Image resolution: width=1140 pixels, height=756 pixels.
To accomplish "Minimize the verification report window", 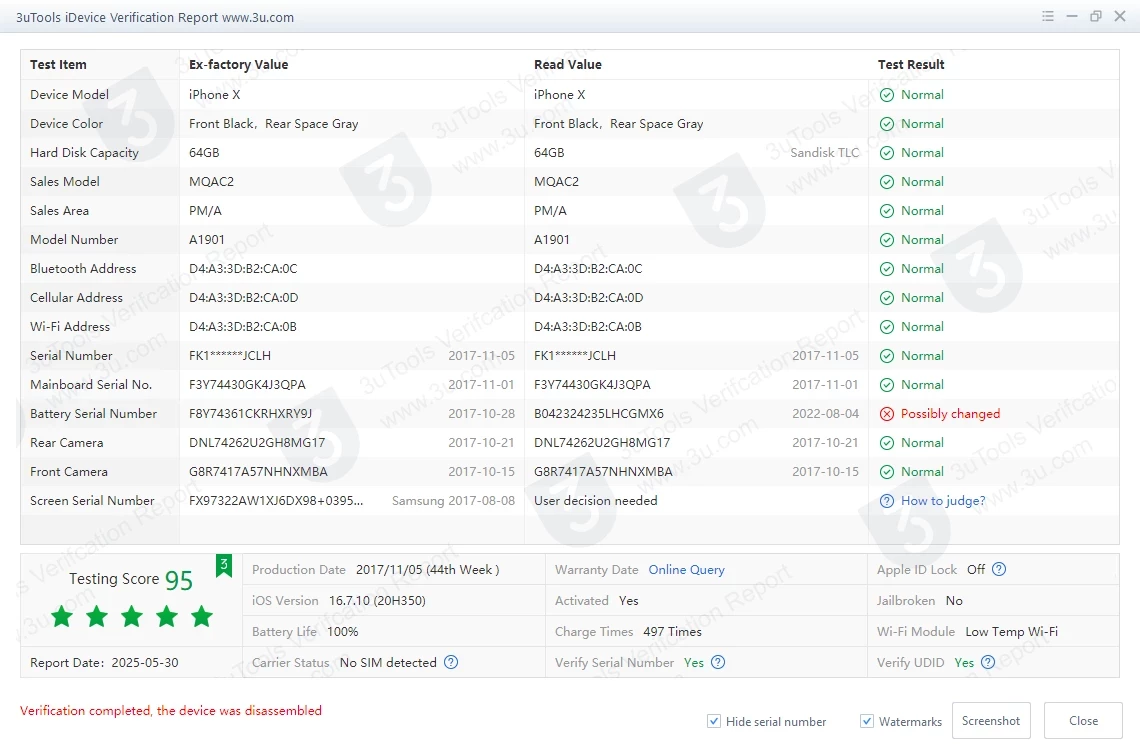I will tap(1072, 16).
